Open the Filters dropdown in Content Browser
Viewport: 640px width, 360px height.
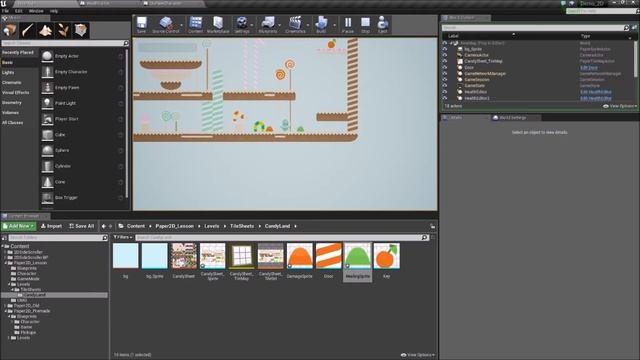pos(122,237)
